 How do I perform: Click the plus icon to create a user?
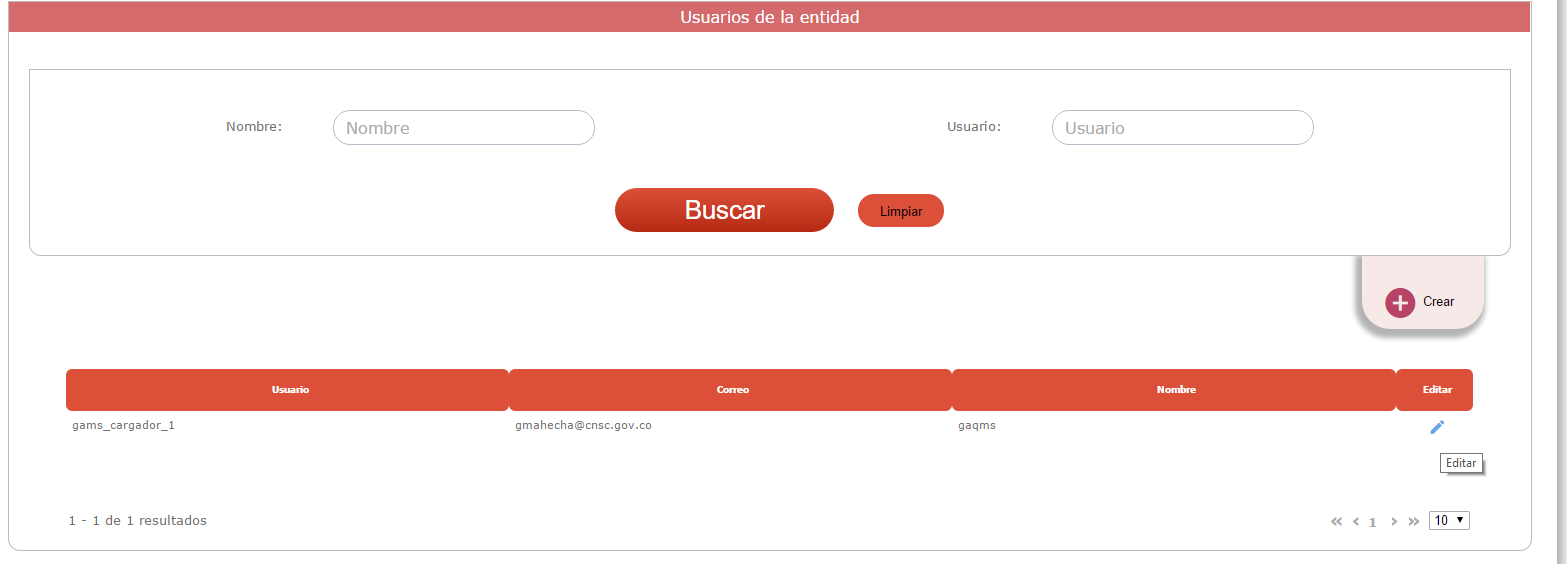1399,302
